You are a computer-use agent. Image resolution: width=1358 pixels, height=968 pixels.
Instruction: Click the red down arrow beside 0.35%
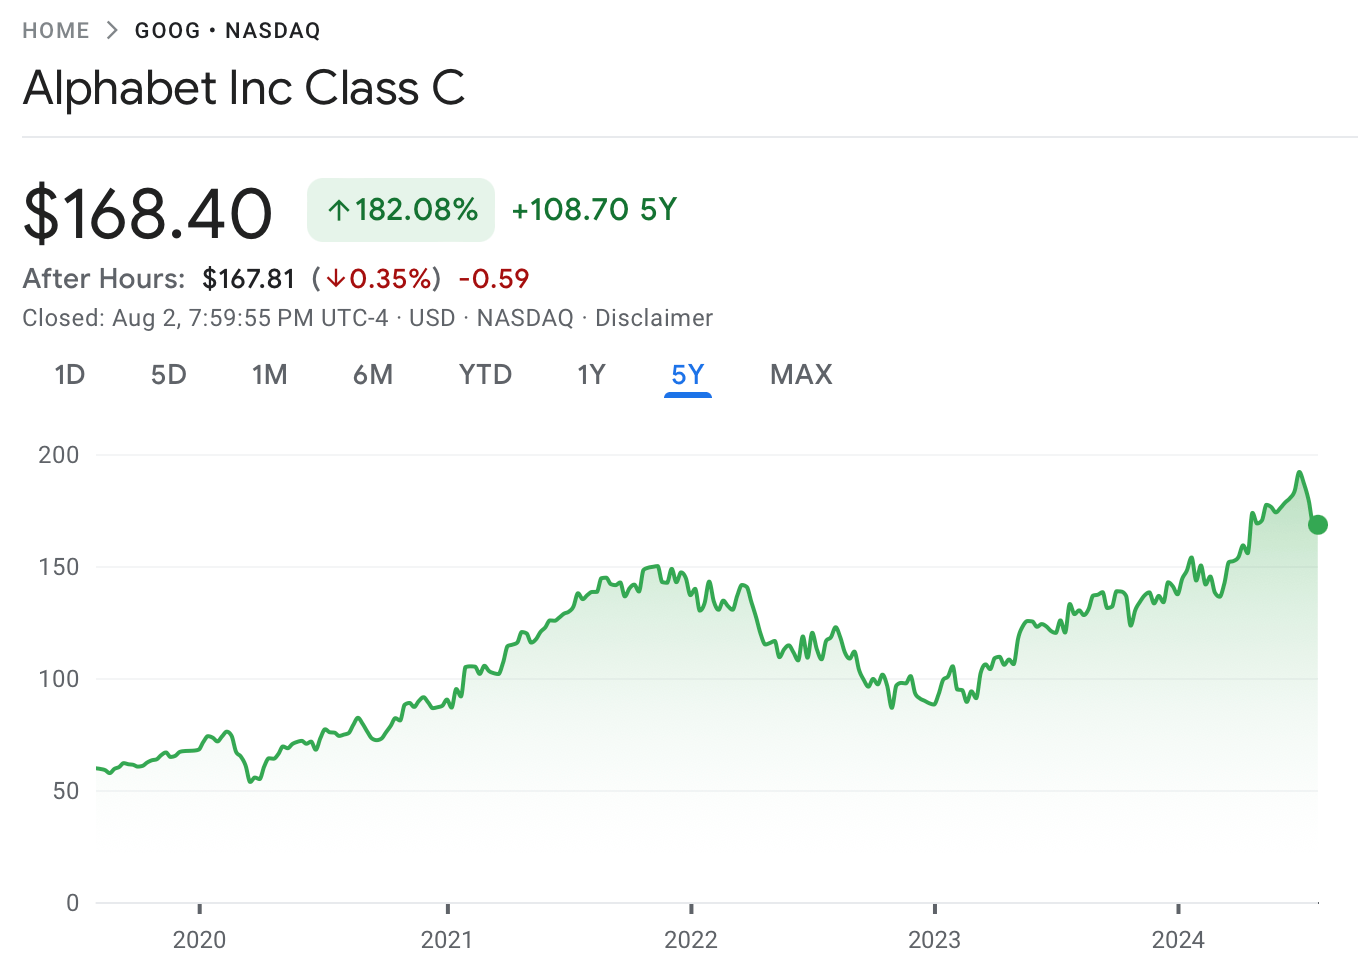(335, 279)
